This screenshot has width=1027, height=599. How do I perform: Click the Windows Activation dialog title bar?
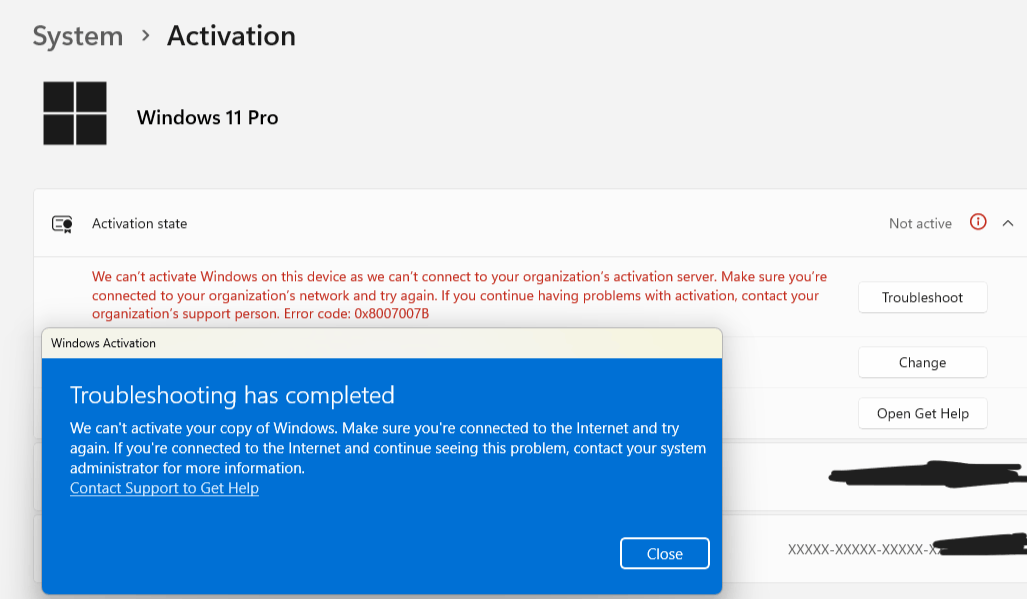pyautogui.click(x=382, y=343)
